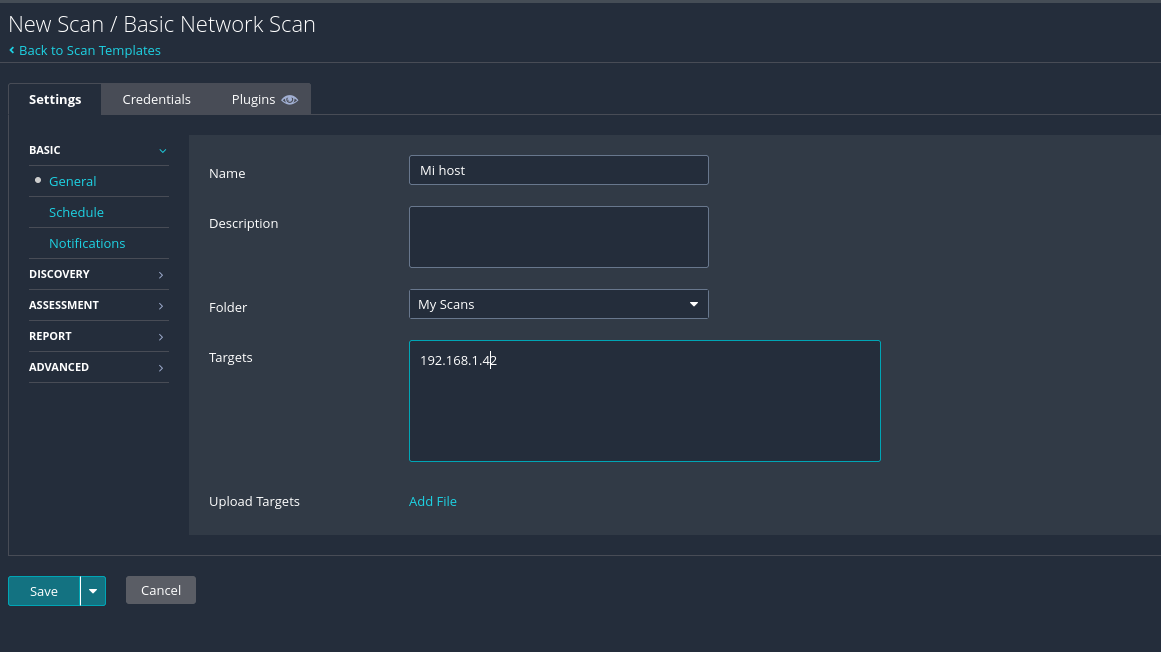1161x652 pixels.
Task: Select General in the sidebar
Action: coord(72,181)
